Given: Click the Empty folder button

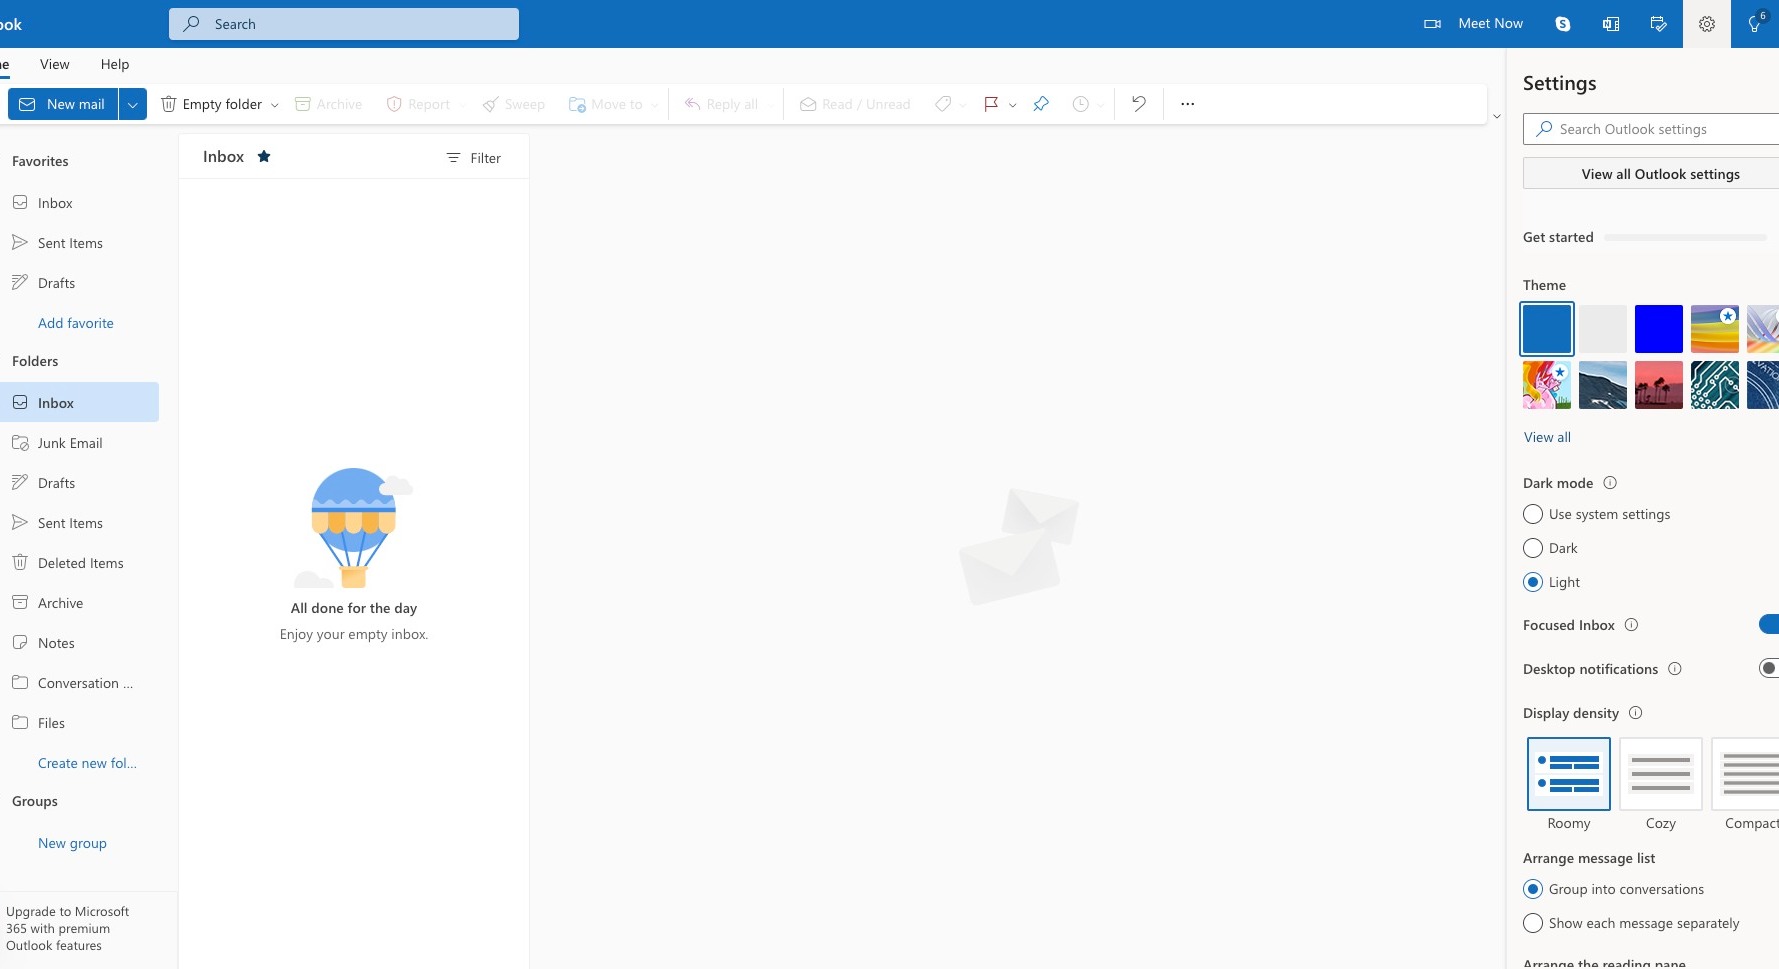Looking at the screenshot, I should tap(211, 104).
